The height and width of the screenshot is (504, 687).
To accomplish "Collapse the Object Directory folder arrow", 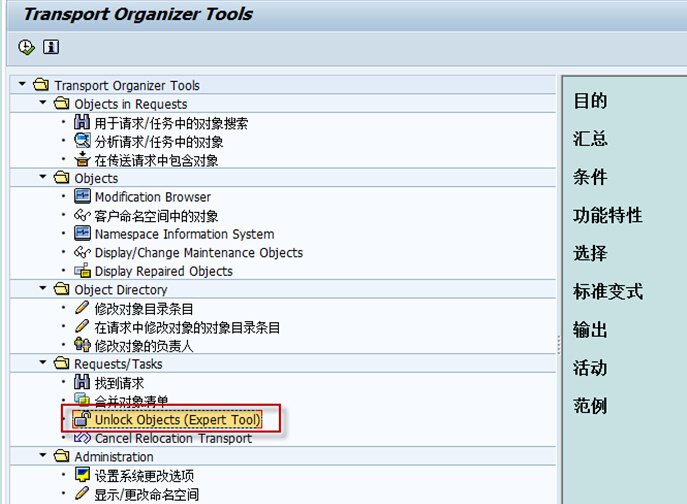I will [42, 288].
